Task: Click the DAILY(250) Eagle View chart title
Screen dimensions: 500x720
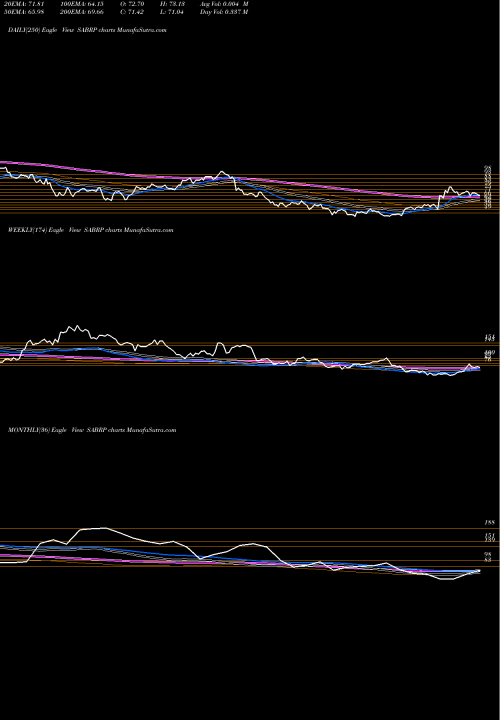Action: 87,30
